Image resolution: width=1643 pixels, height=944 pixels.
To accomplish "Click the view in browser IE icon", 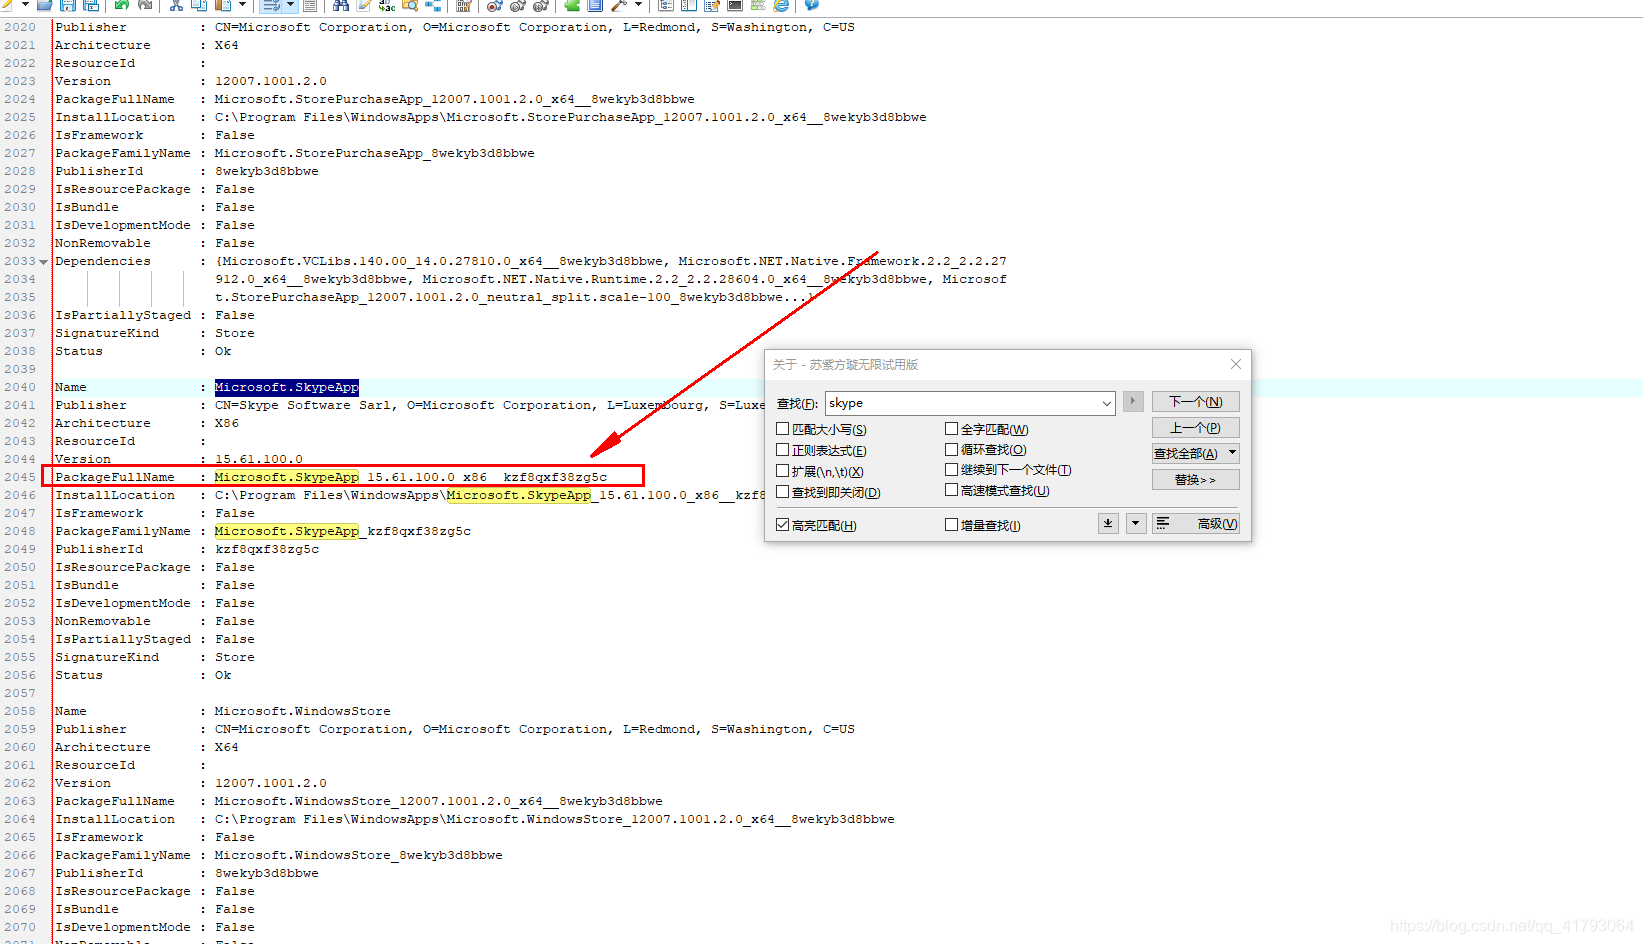I will click(x=780, y=5).
